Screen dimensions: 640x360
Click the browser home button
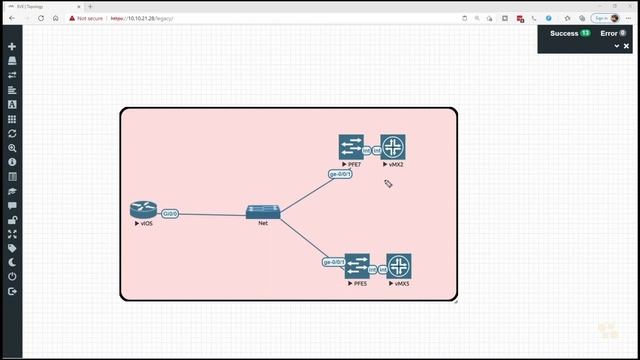click(x=56, y=18)
